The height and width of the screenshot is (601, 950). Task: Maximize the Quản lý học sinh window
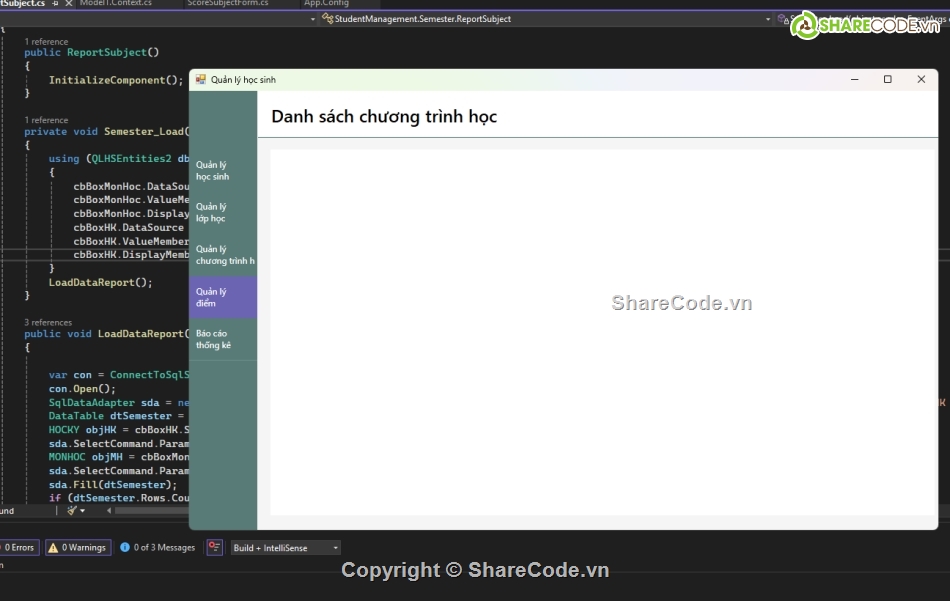click(x=887, y=80)
